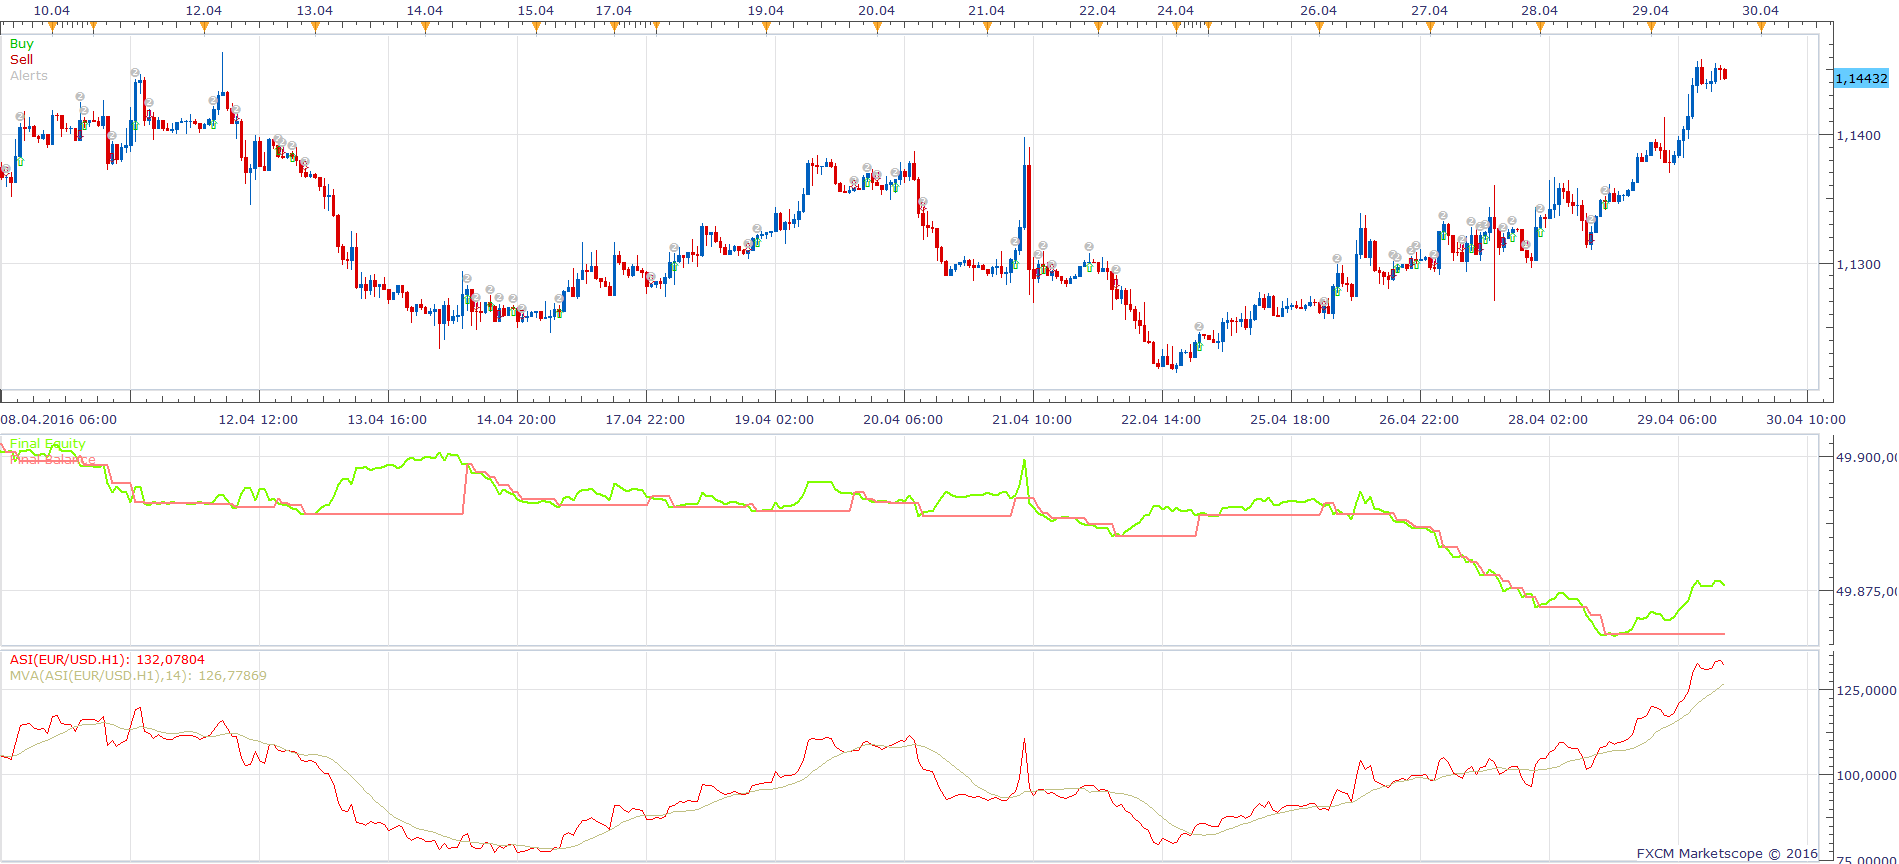Viewport: 1899px width, 864px height.
Task: Click the 10.04 date label on top axis
Action: coord(52,11)
